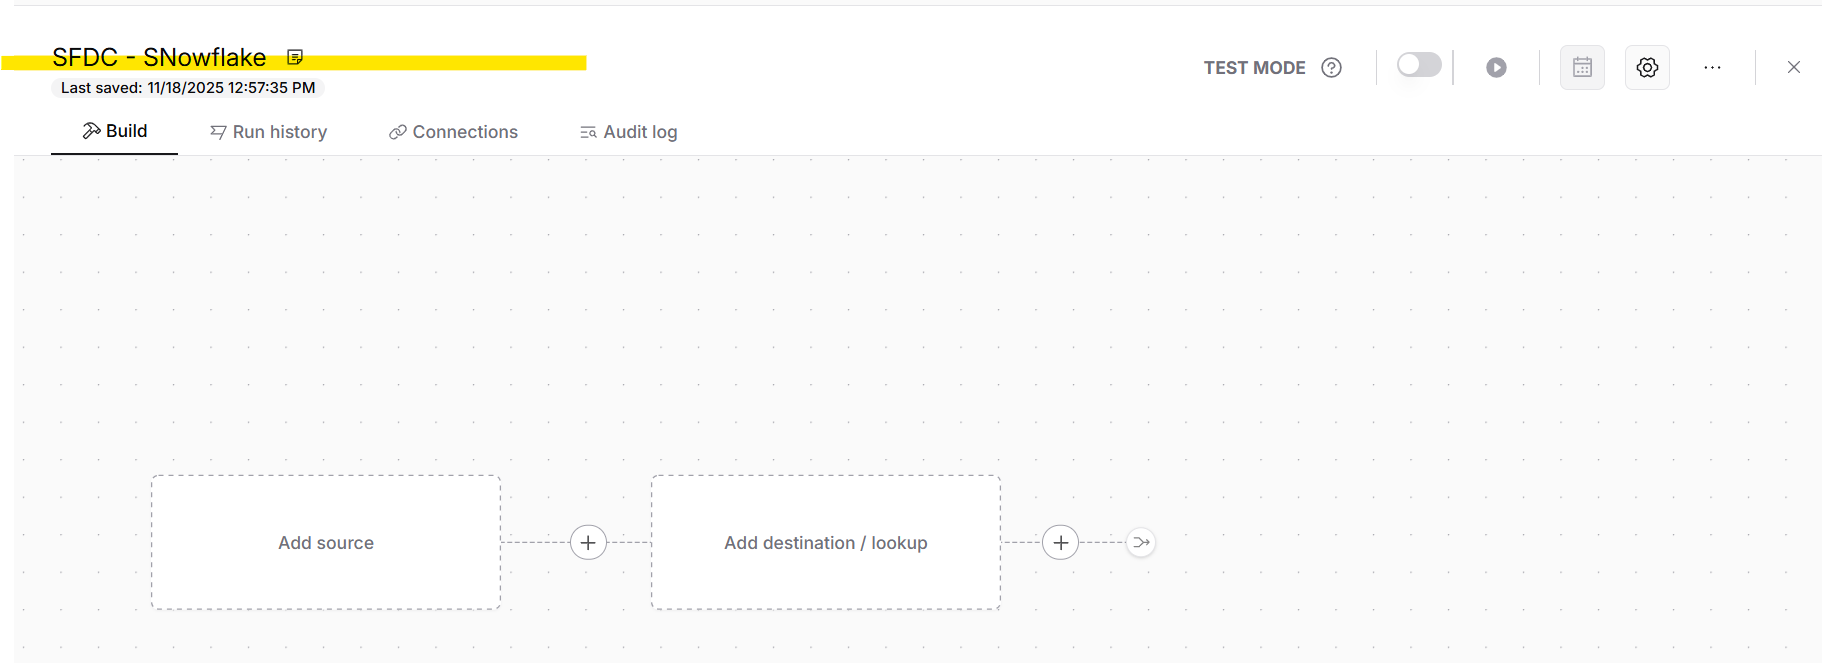Click plus between source and destination
The width and height of the screenshot is (1822, 663).
pyautogui.click(x=588, y=542)
